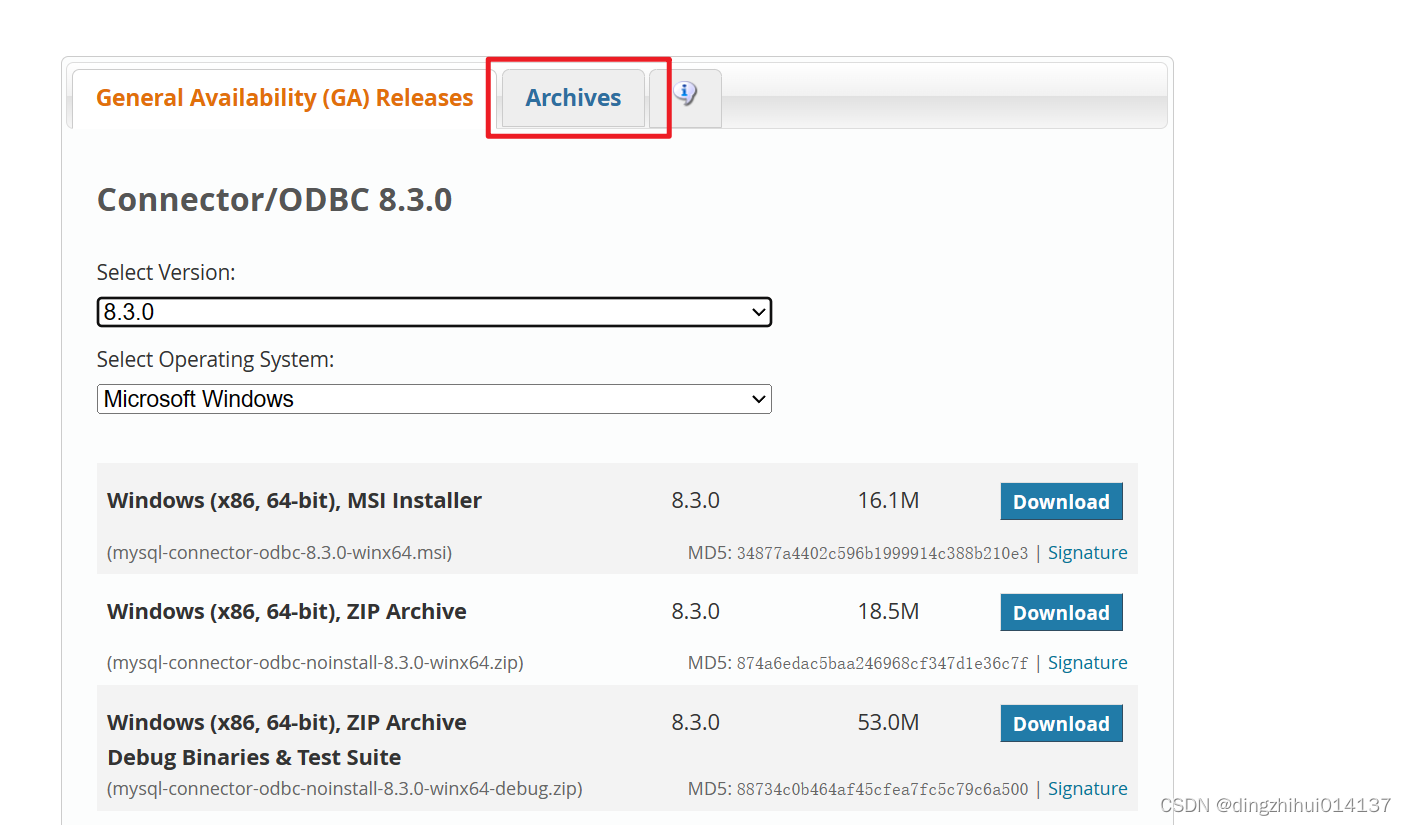The width and height of the screenshot is (1406, 825).
Task: Click the 16.1M file size label
Action: click(888, 500)
